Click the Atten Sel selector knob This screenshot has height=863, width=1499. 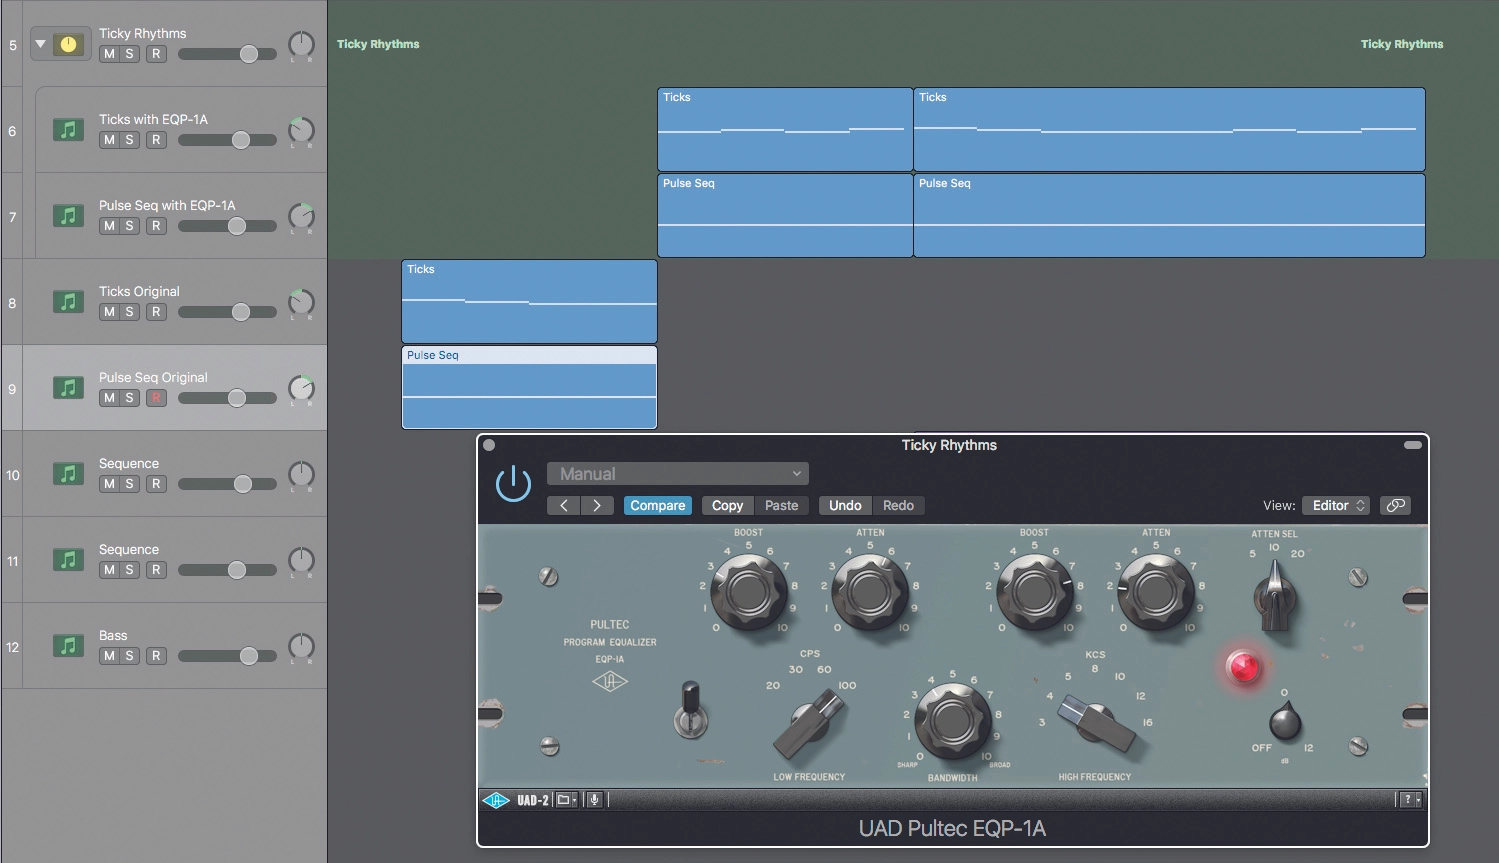point(1275,597)
